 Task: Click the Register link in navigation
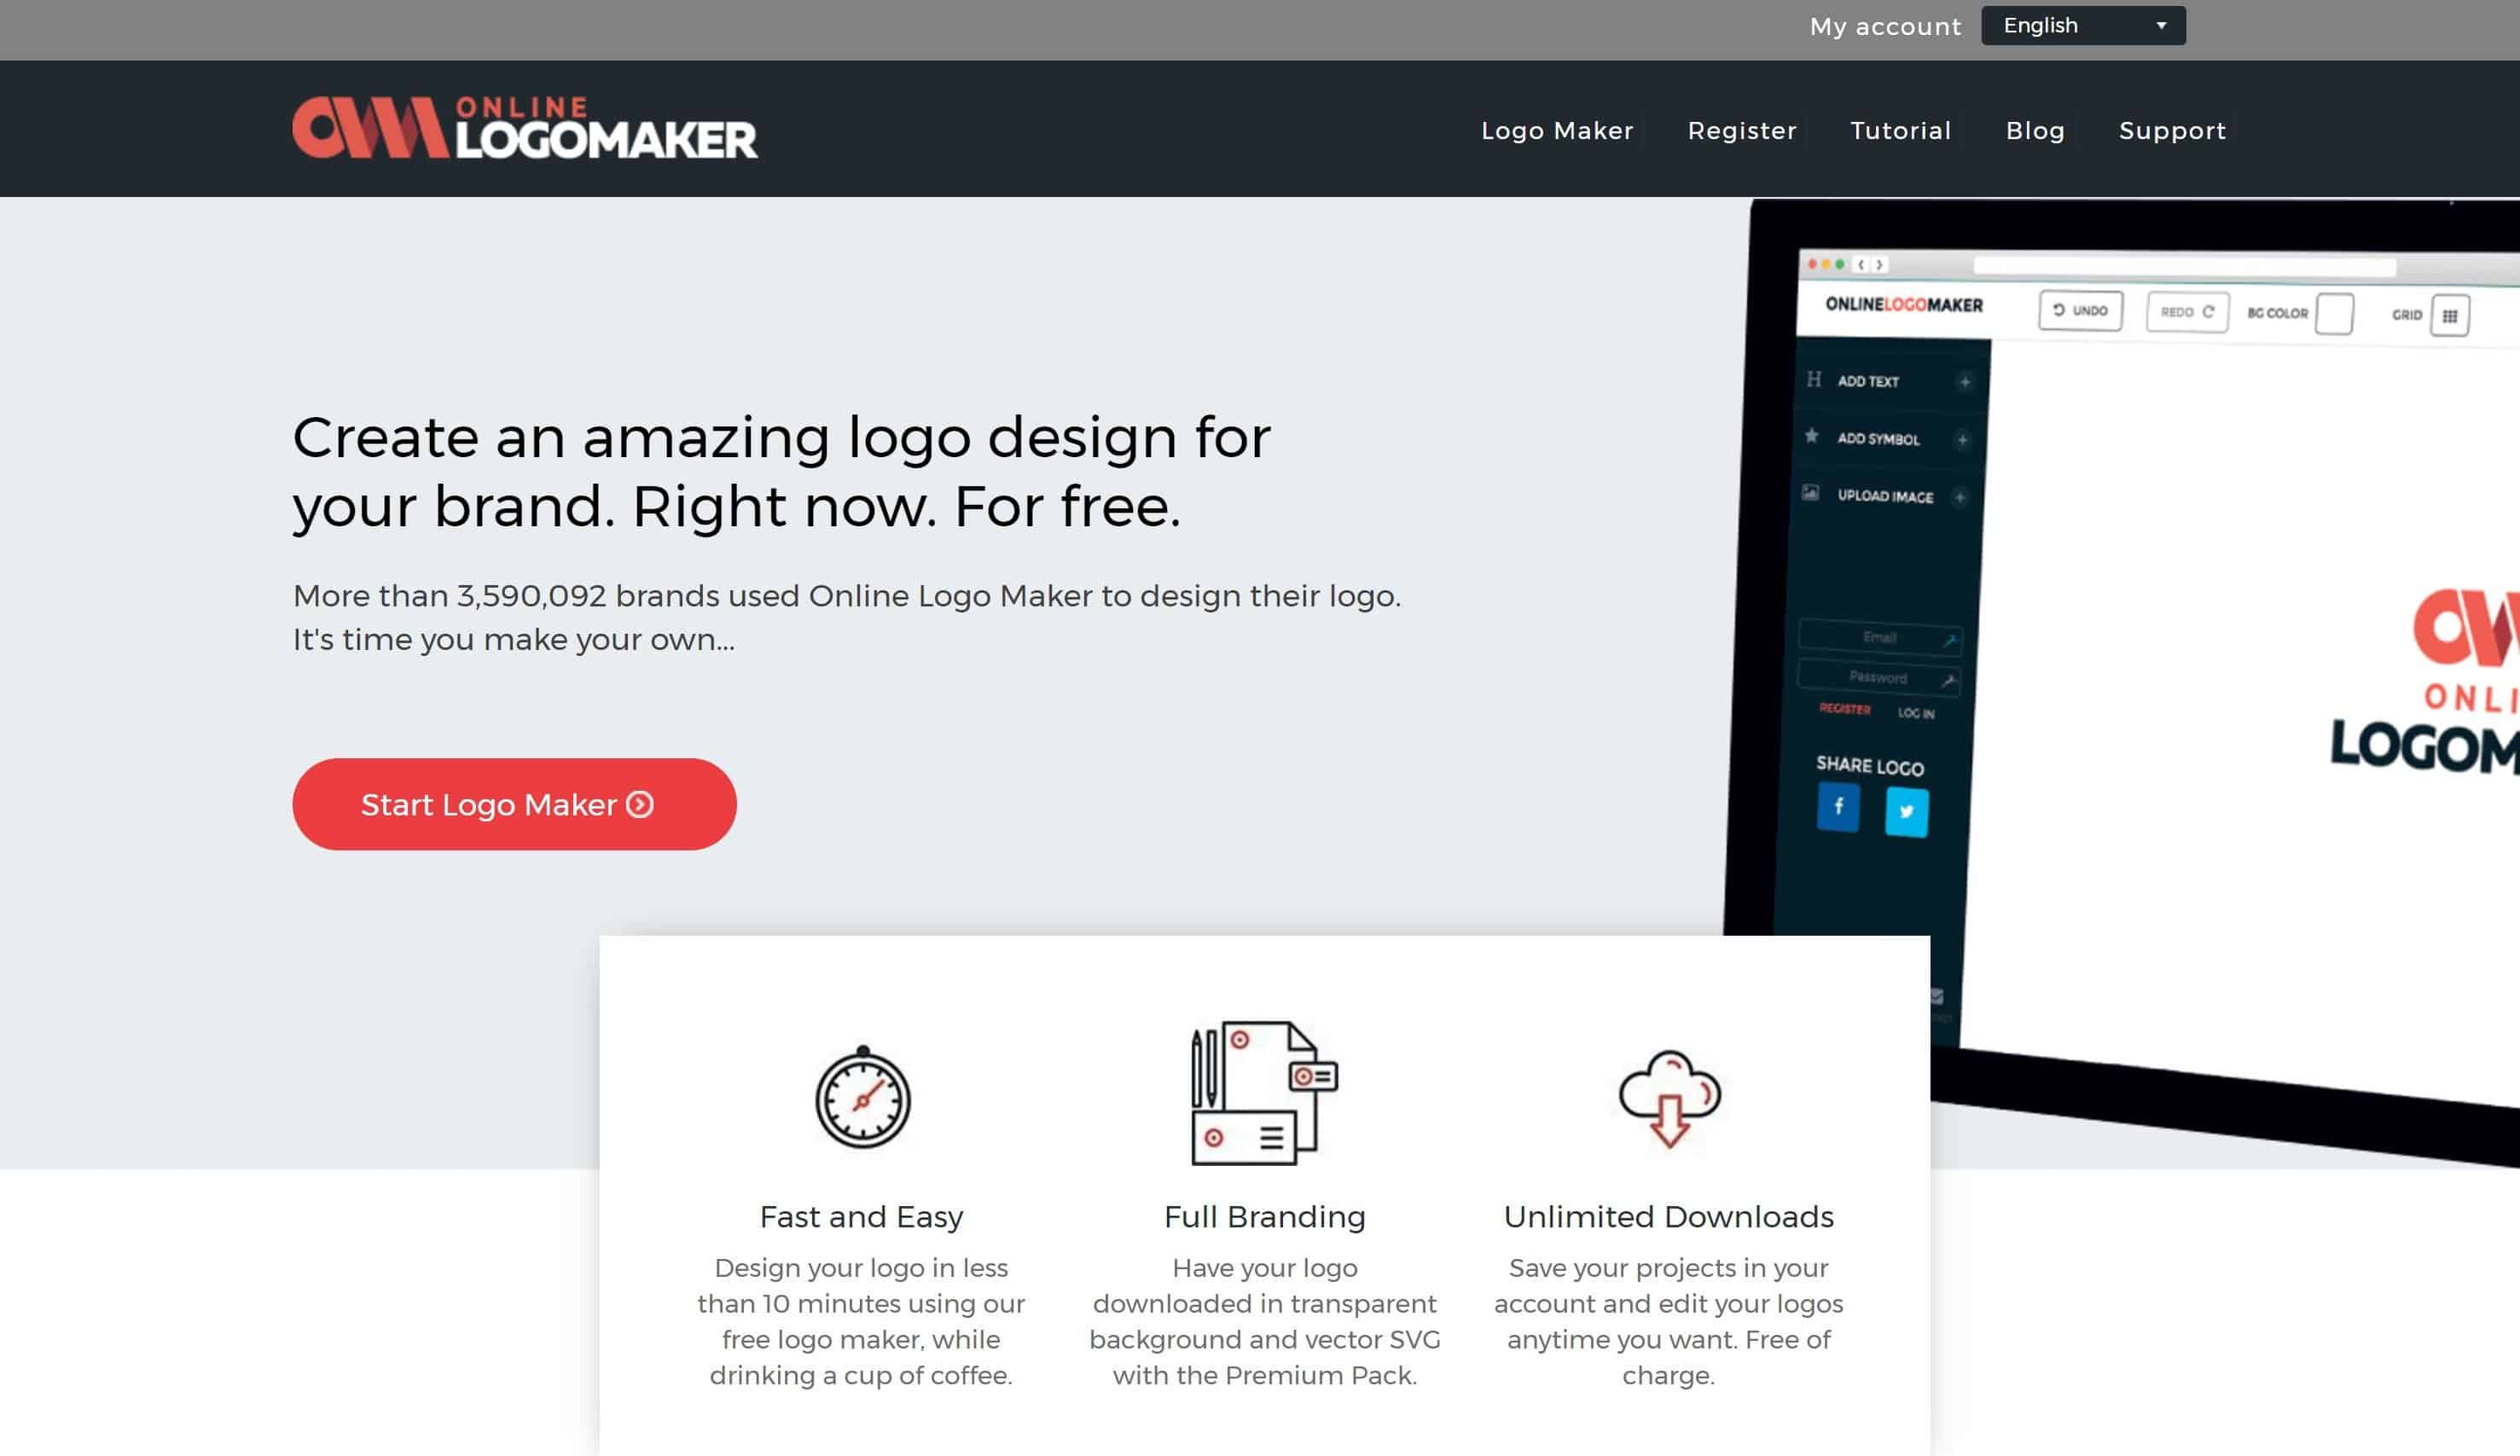pyautogui.click(x=1742, y=130)
